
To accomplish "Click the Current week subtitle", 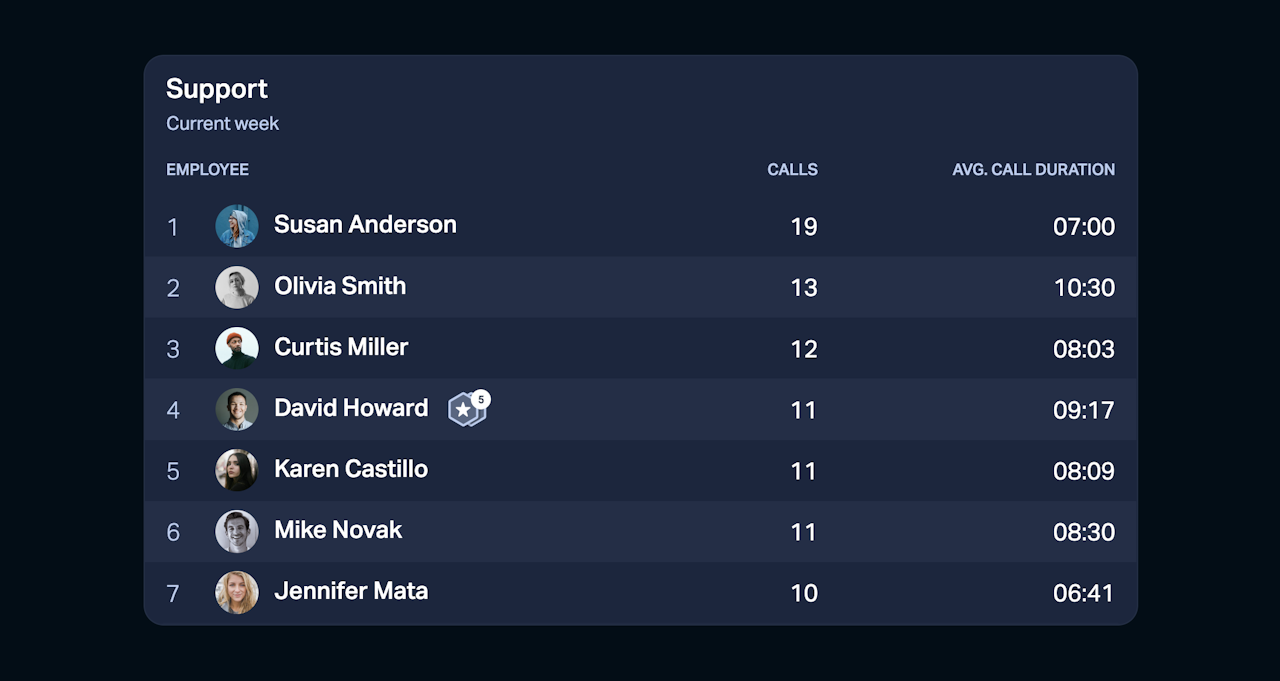I will (x=222, y=124).
